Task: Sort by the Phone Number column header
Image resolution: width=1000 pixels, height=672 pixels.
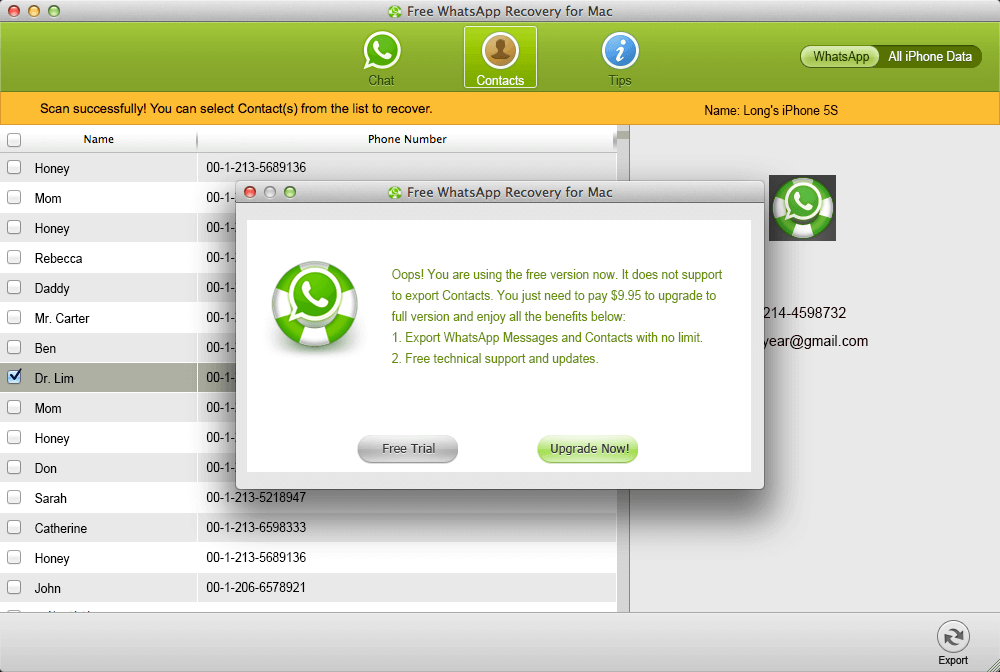Action: coord(407,139)
